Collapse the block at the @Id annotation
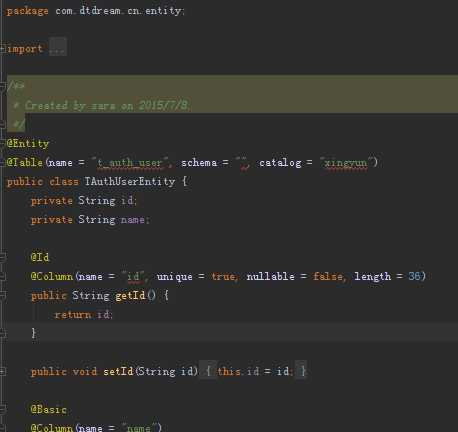This screenshot has height=432, width=458. click(2, 257)
